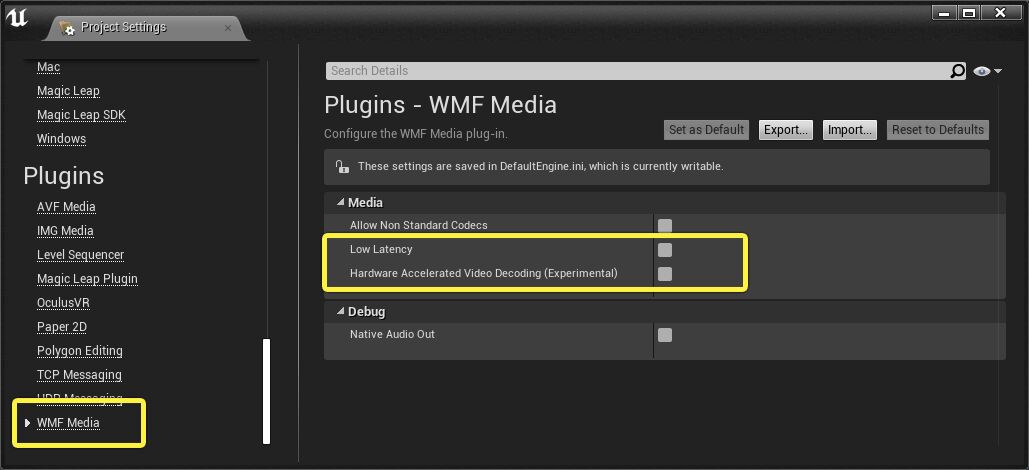Minimize the Project Settings window
Viewport: 1029px width, 470px height.
(x=942, y=12)
